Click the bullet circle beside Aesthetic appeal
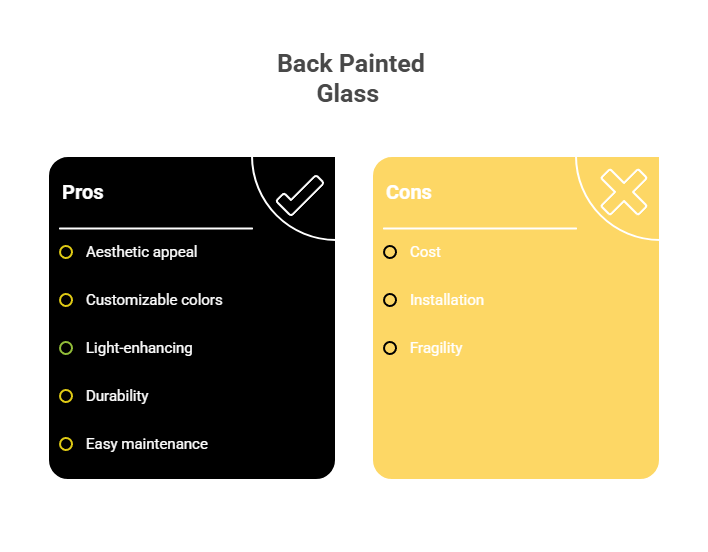708x552 pixels. pyautogui.click(x=66, y=252)
